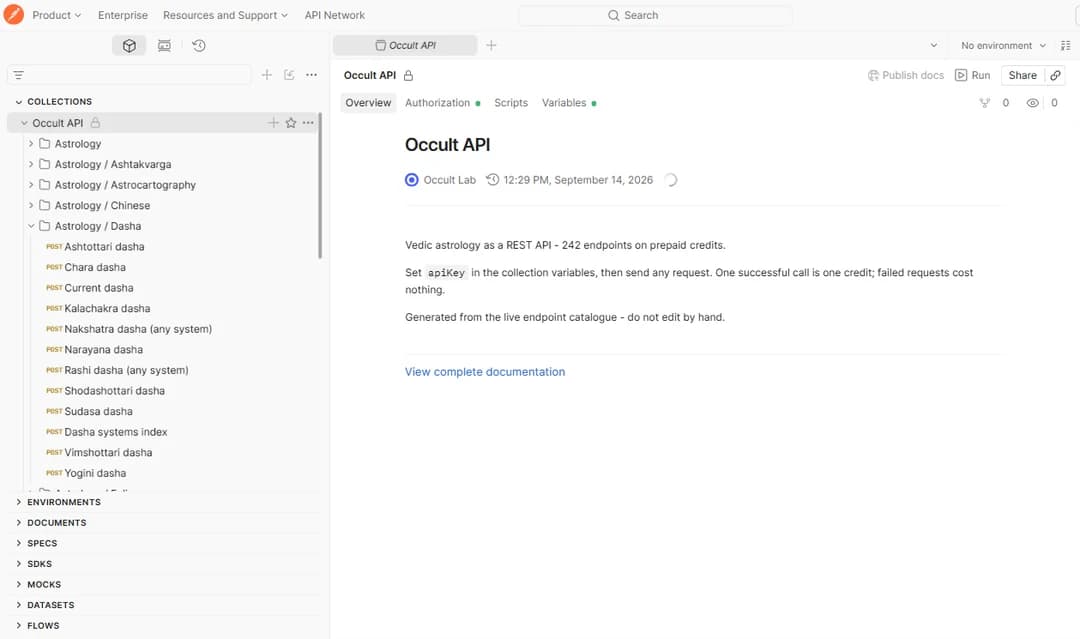Viewport: 1080px width, 639px height.
Task: Click the fork count icon
Action: coord(985,103)
